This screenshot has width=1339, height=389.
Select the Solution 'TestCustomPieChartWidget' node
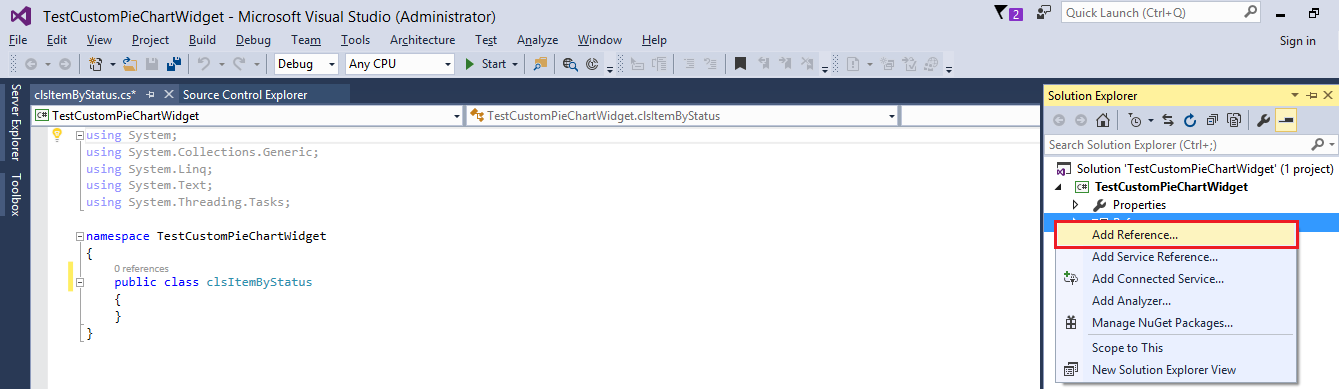[x=1195, y=169]
